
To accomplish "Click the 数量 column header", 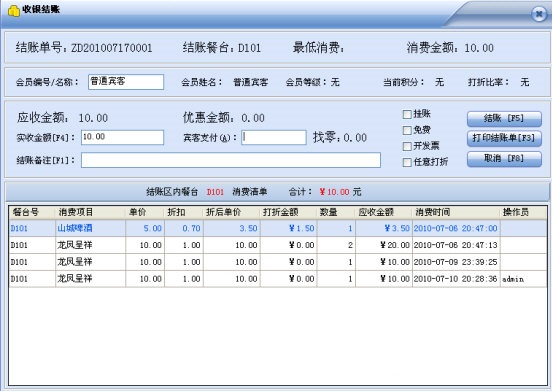I will coord(336,212).
